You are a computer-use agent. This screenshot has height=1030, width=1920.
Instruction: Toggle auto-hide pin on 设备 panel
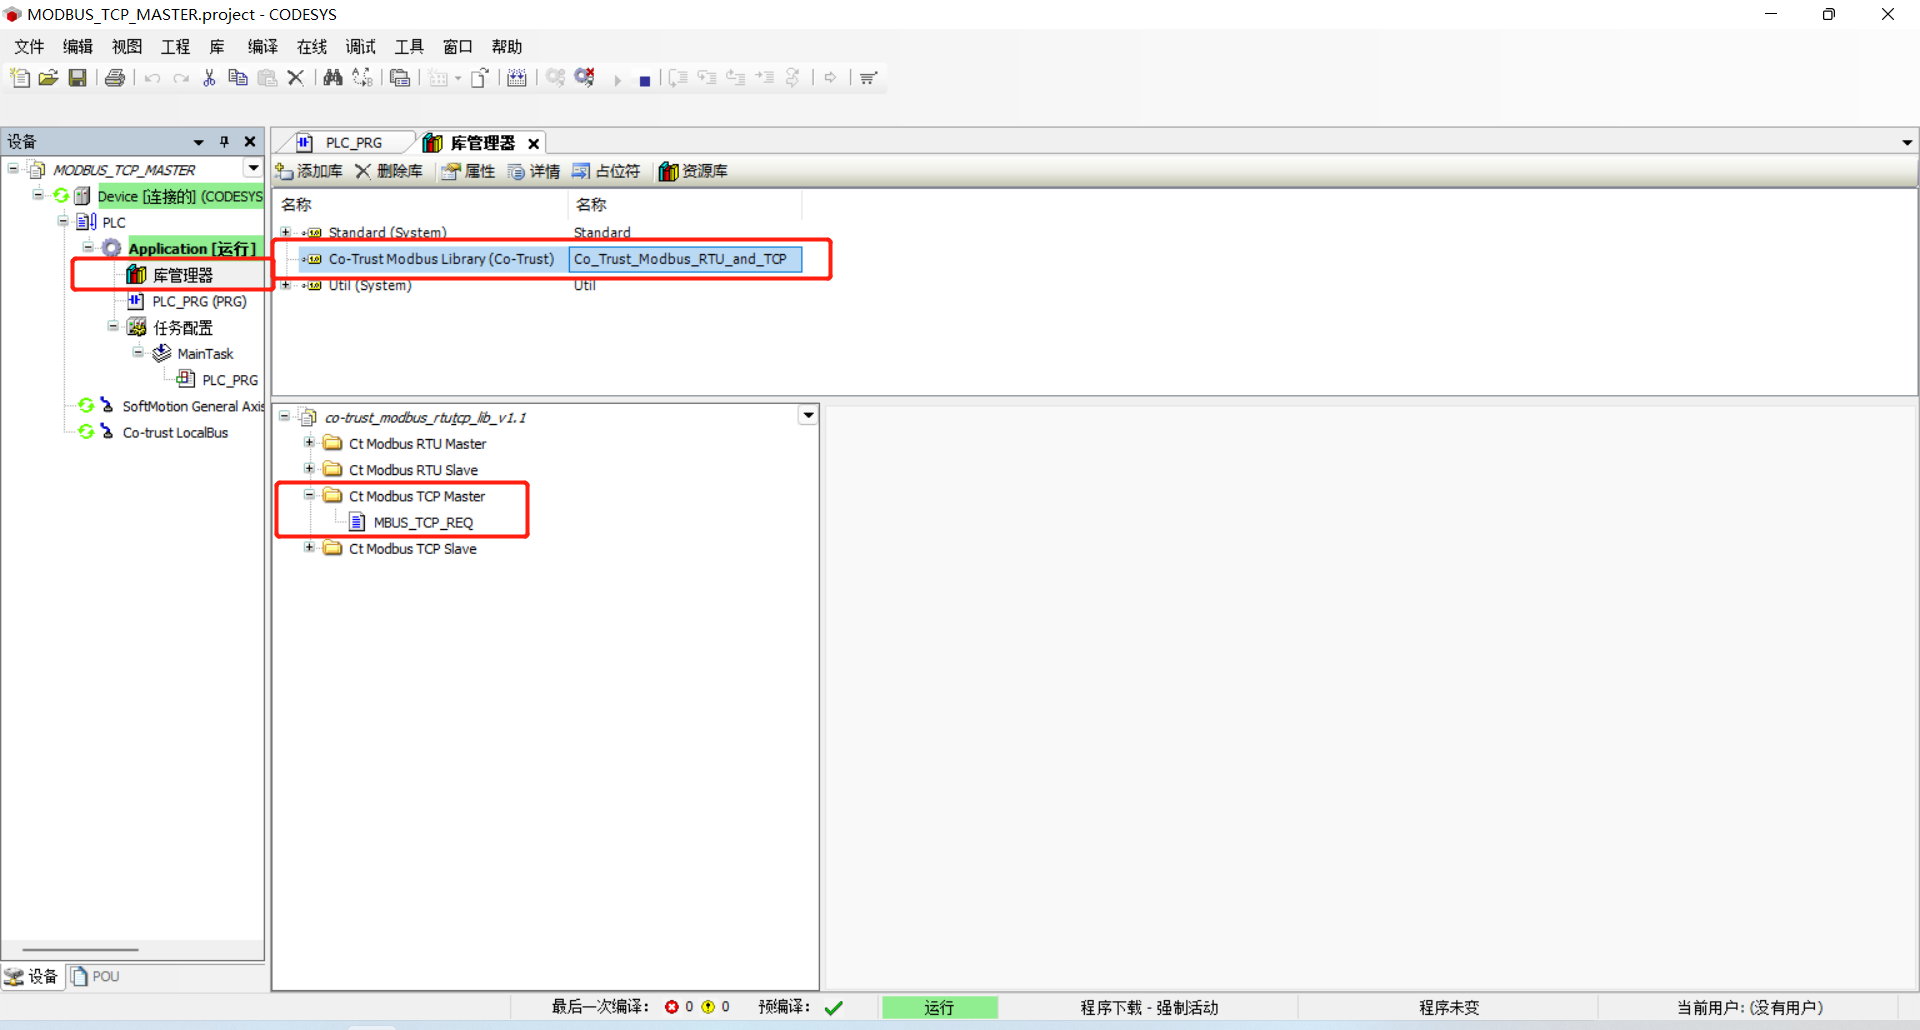point(225,142)
